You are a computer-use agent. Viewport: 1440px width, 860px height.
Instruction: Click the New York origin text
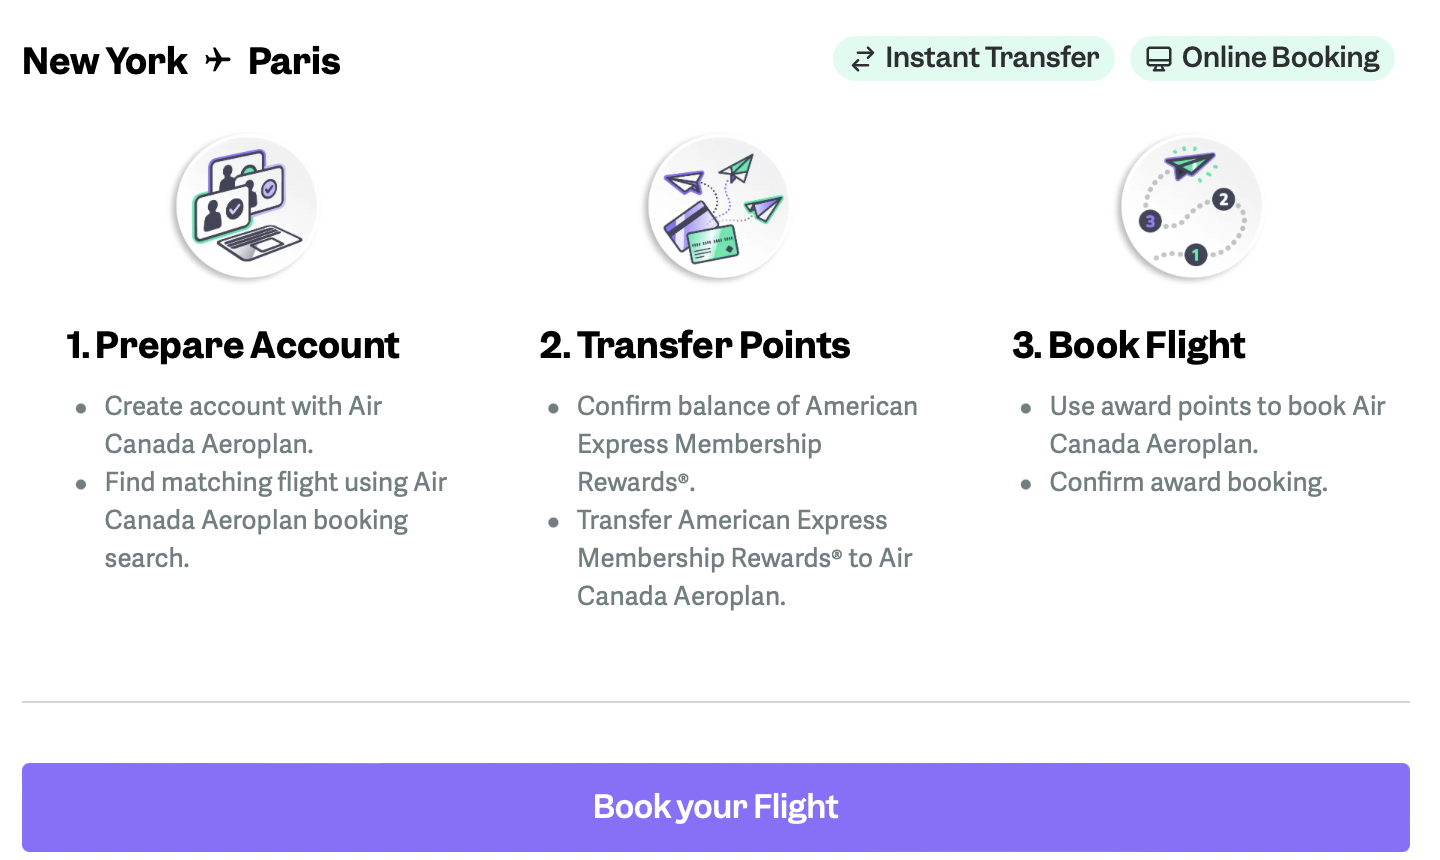point(105,61)
